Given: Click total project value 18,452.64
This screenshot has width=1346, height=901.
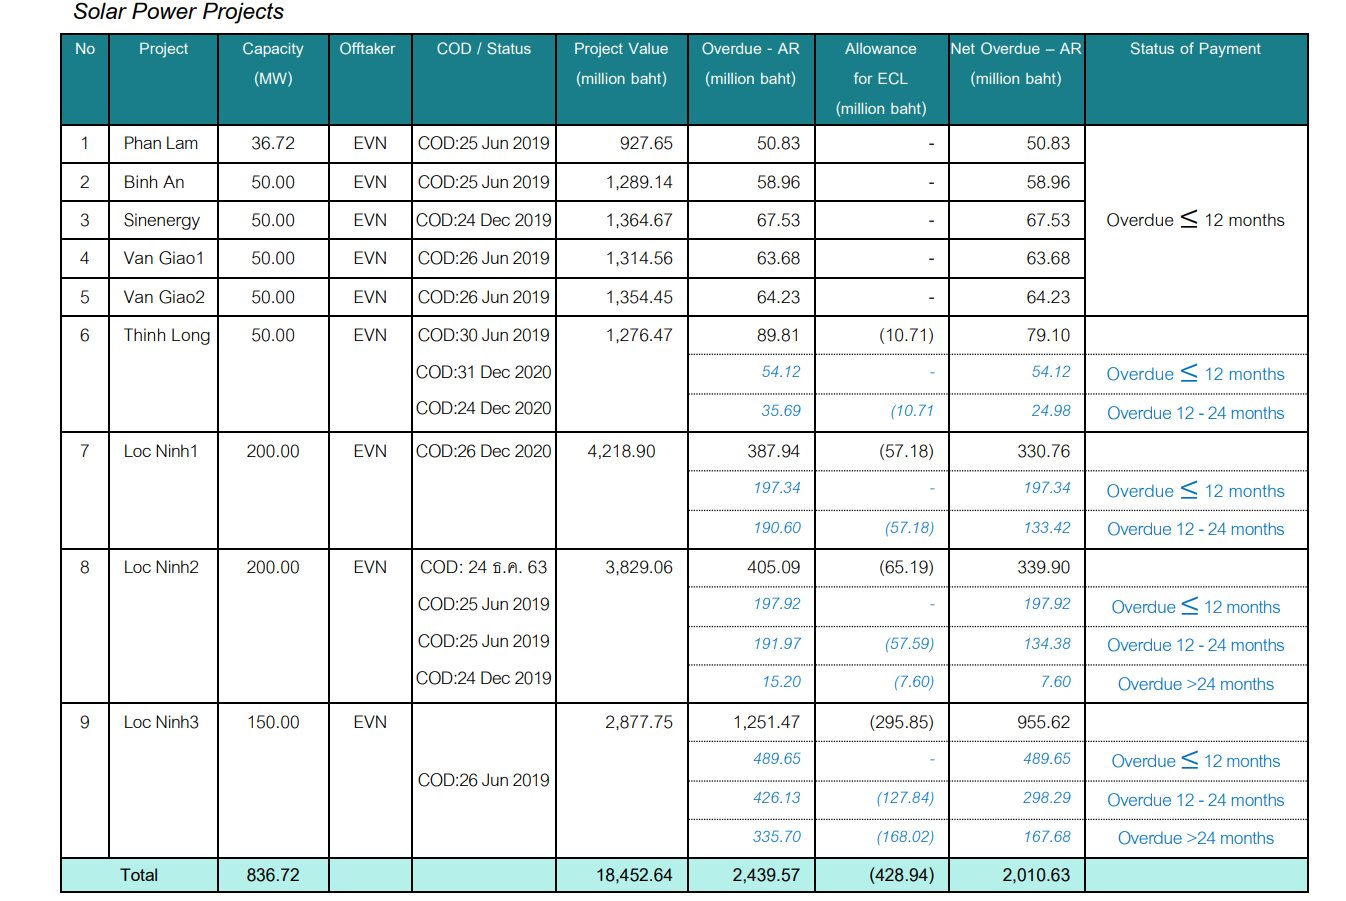Looking at the screenshot, I should coord(634,875).
